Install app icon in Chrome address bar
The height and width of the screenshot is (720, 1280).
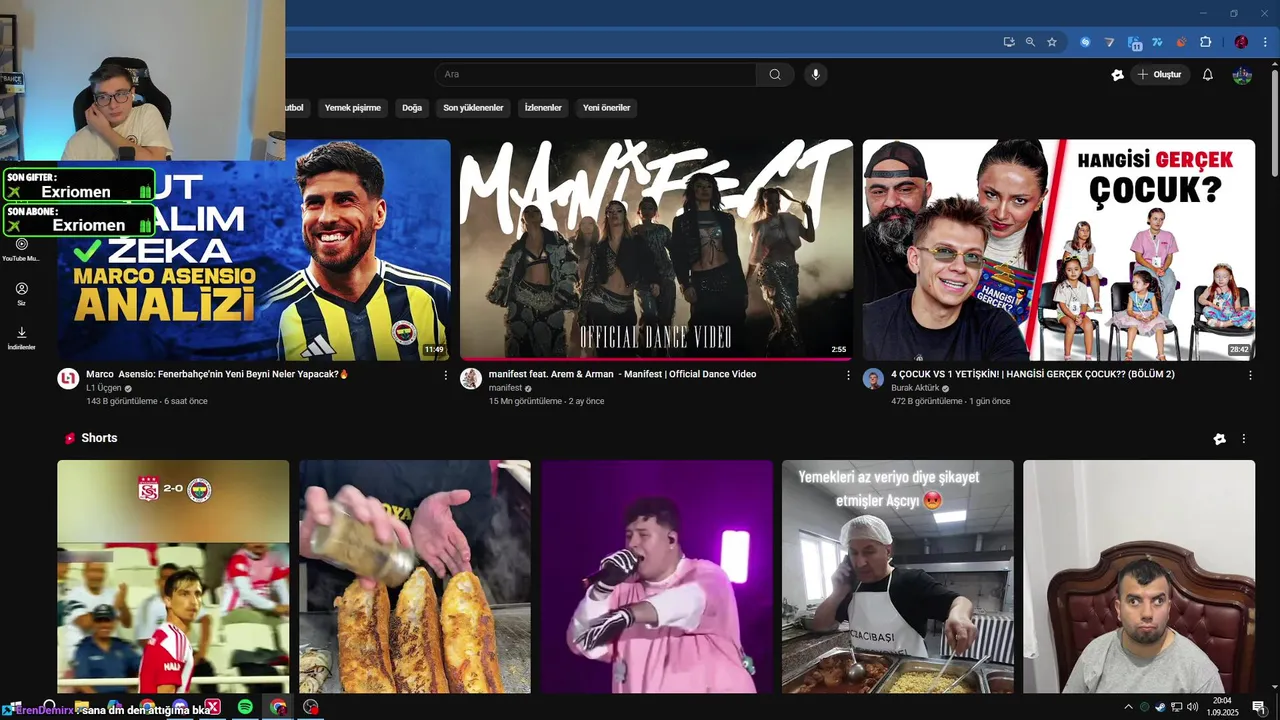click(1009, 42)
